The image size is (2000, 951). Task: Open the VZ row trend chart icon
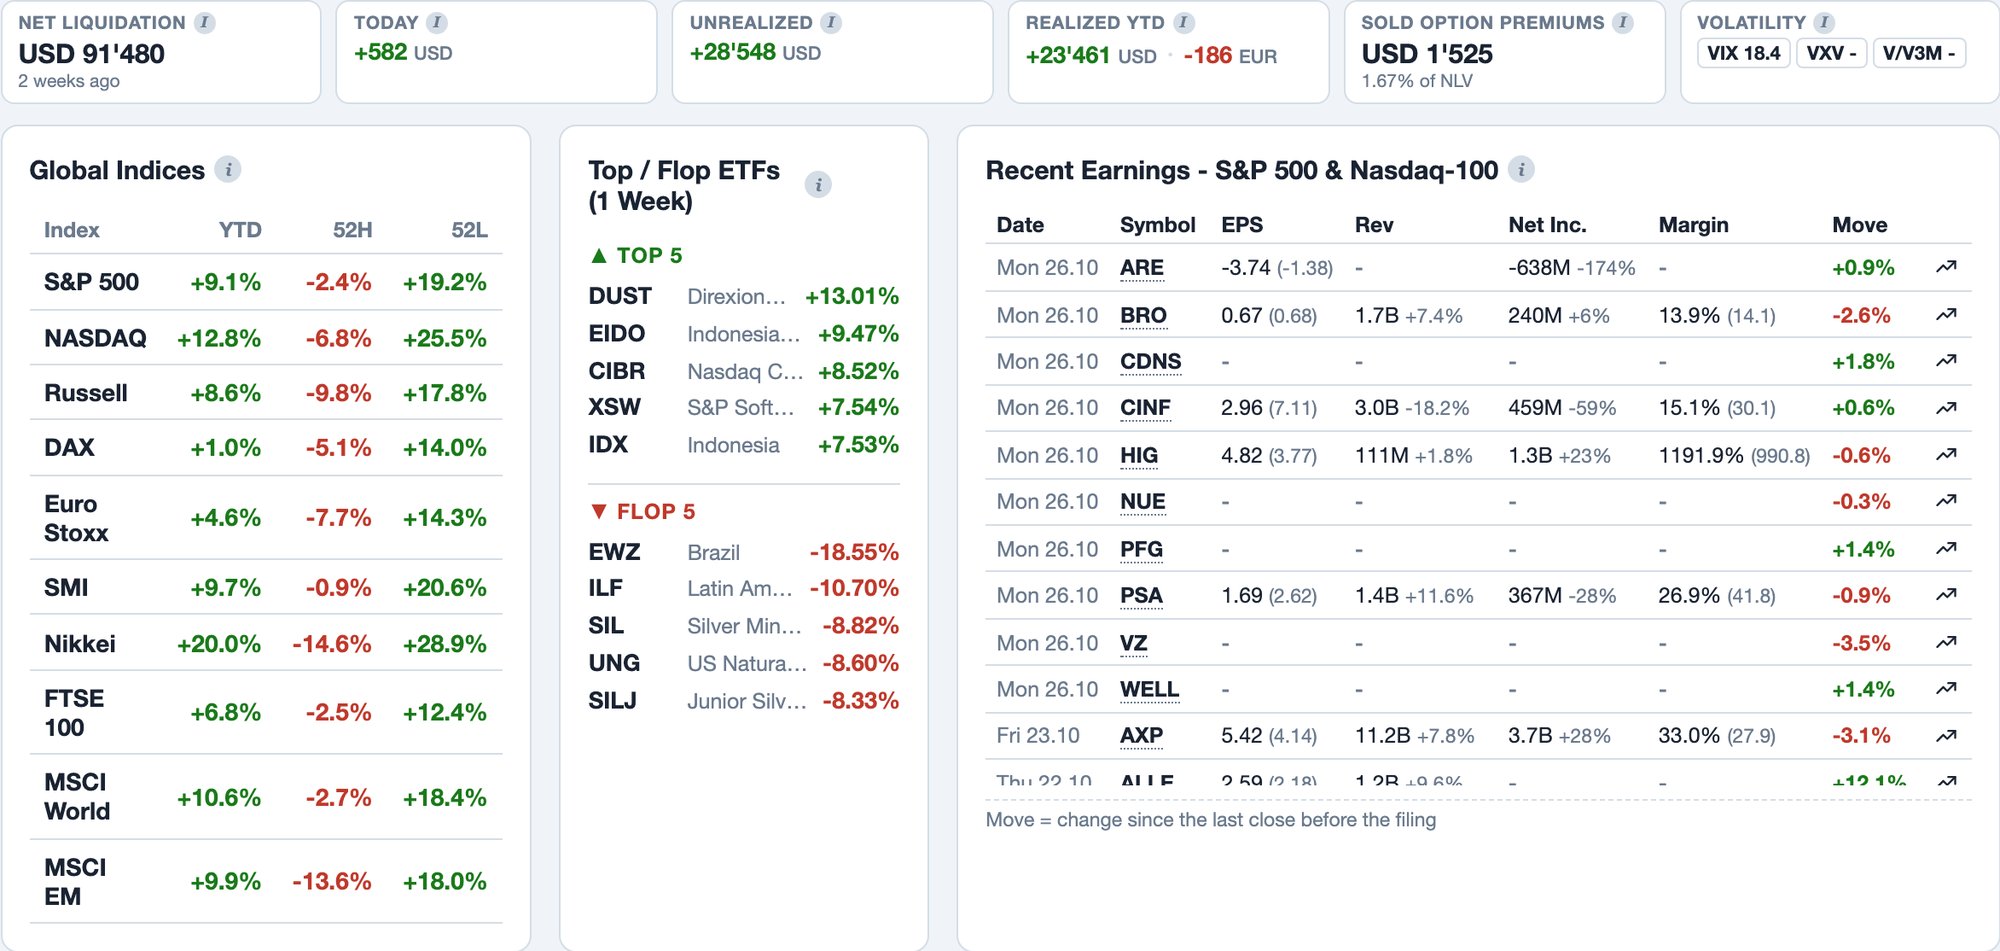pyautogui.click(x=1946, y=643)
